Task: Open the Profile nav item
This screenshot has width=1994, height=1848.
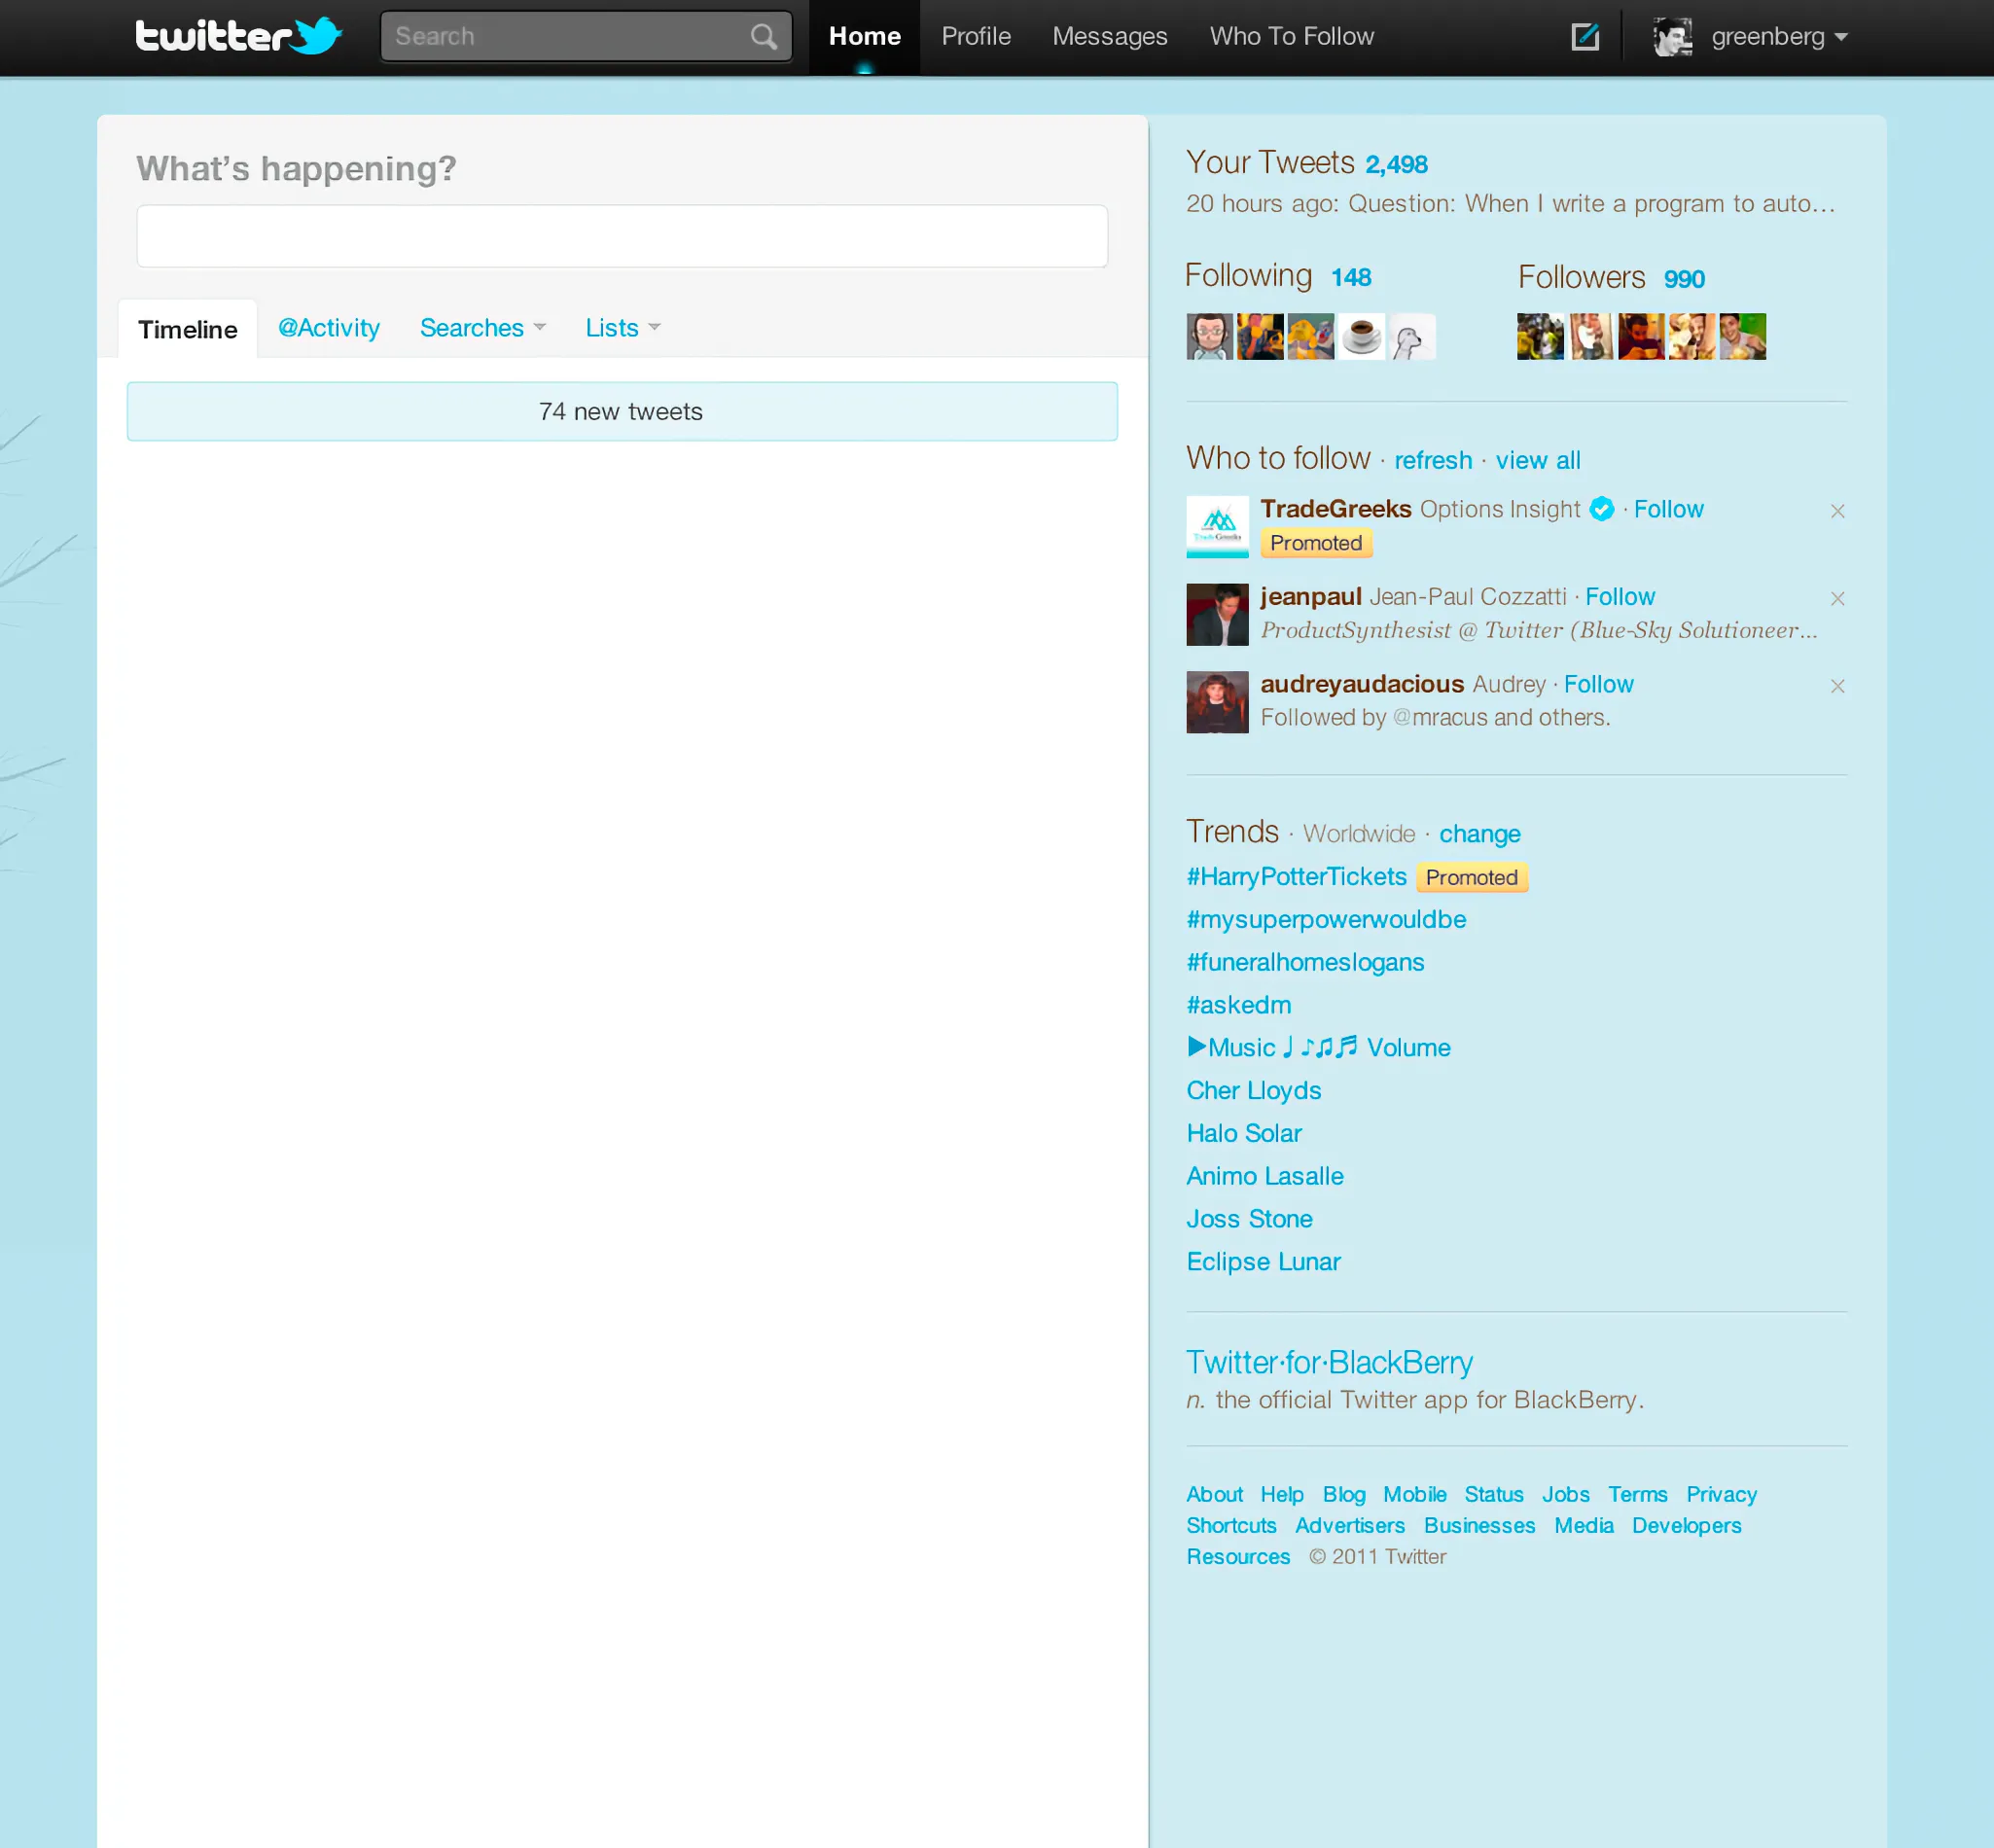Action: (x=976, y=37)
